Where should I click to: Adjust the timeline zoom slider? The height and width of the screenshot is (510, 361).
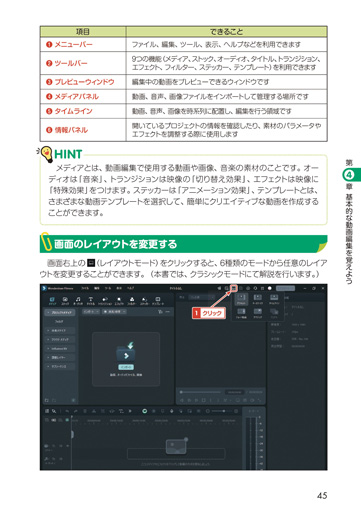pos(222,411)
